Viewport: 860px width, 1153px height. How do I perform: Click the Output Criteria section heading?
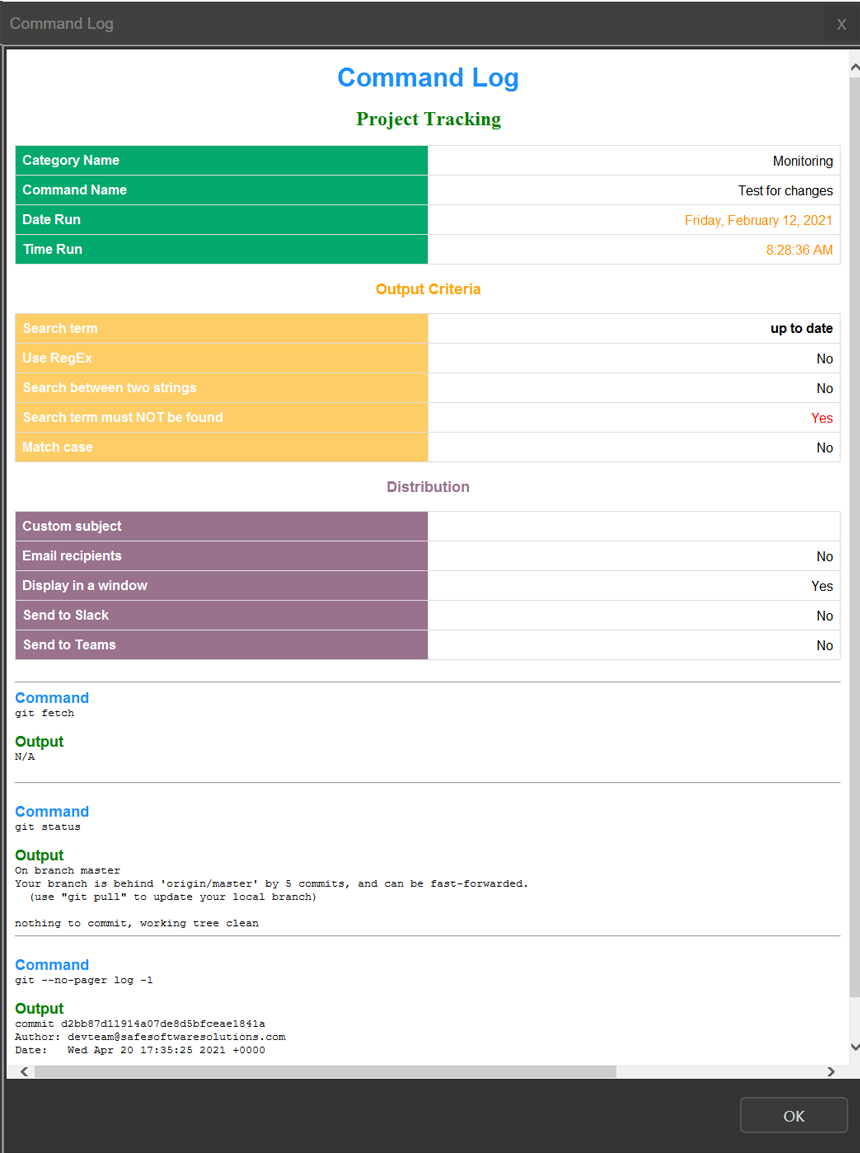tap(428, 289)
